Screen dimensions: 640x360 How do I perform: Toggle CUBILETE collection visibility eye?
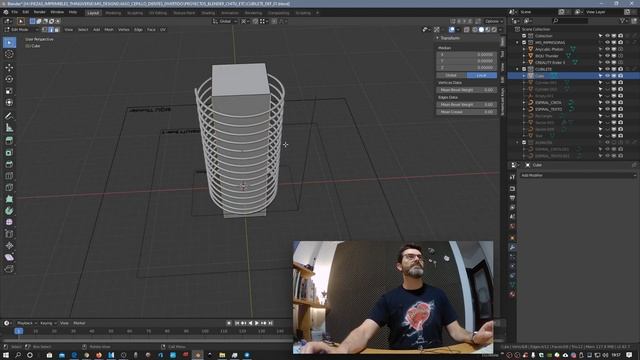click(607, 69)
